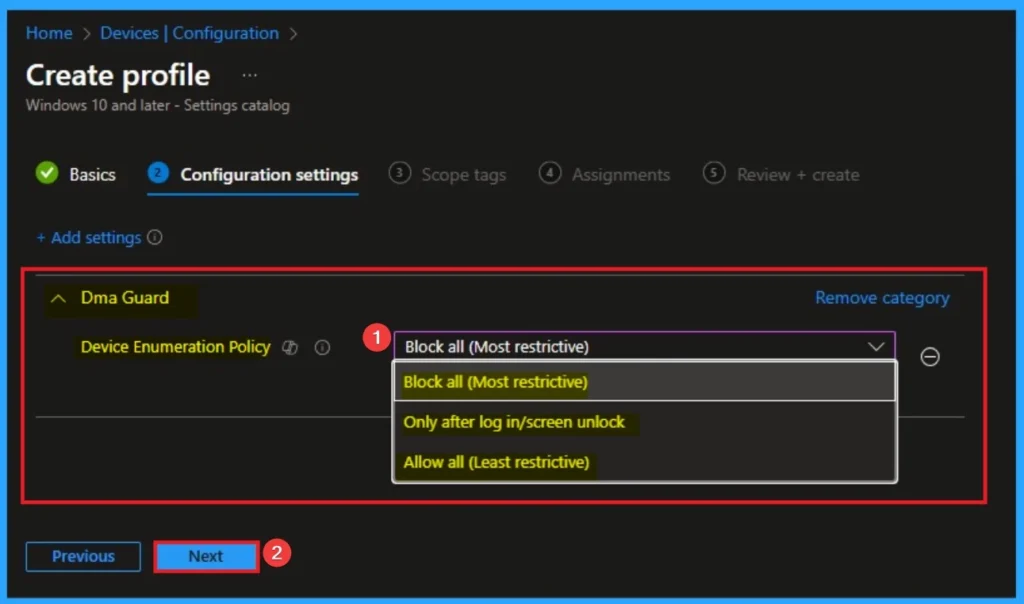
Task: Open the Device Enumeration Policy dropdown
Action: click(x=644, y=347)
